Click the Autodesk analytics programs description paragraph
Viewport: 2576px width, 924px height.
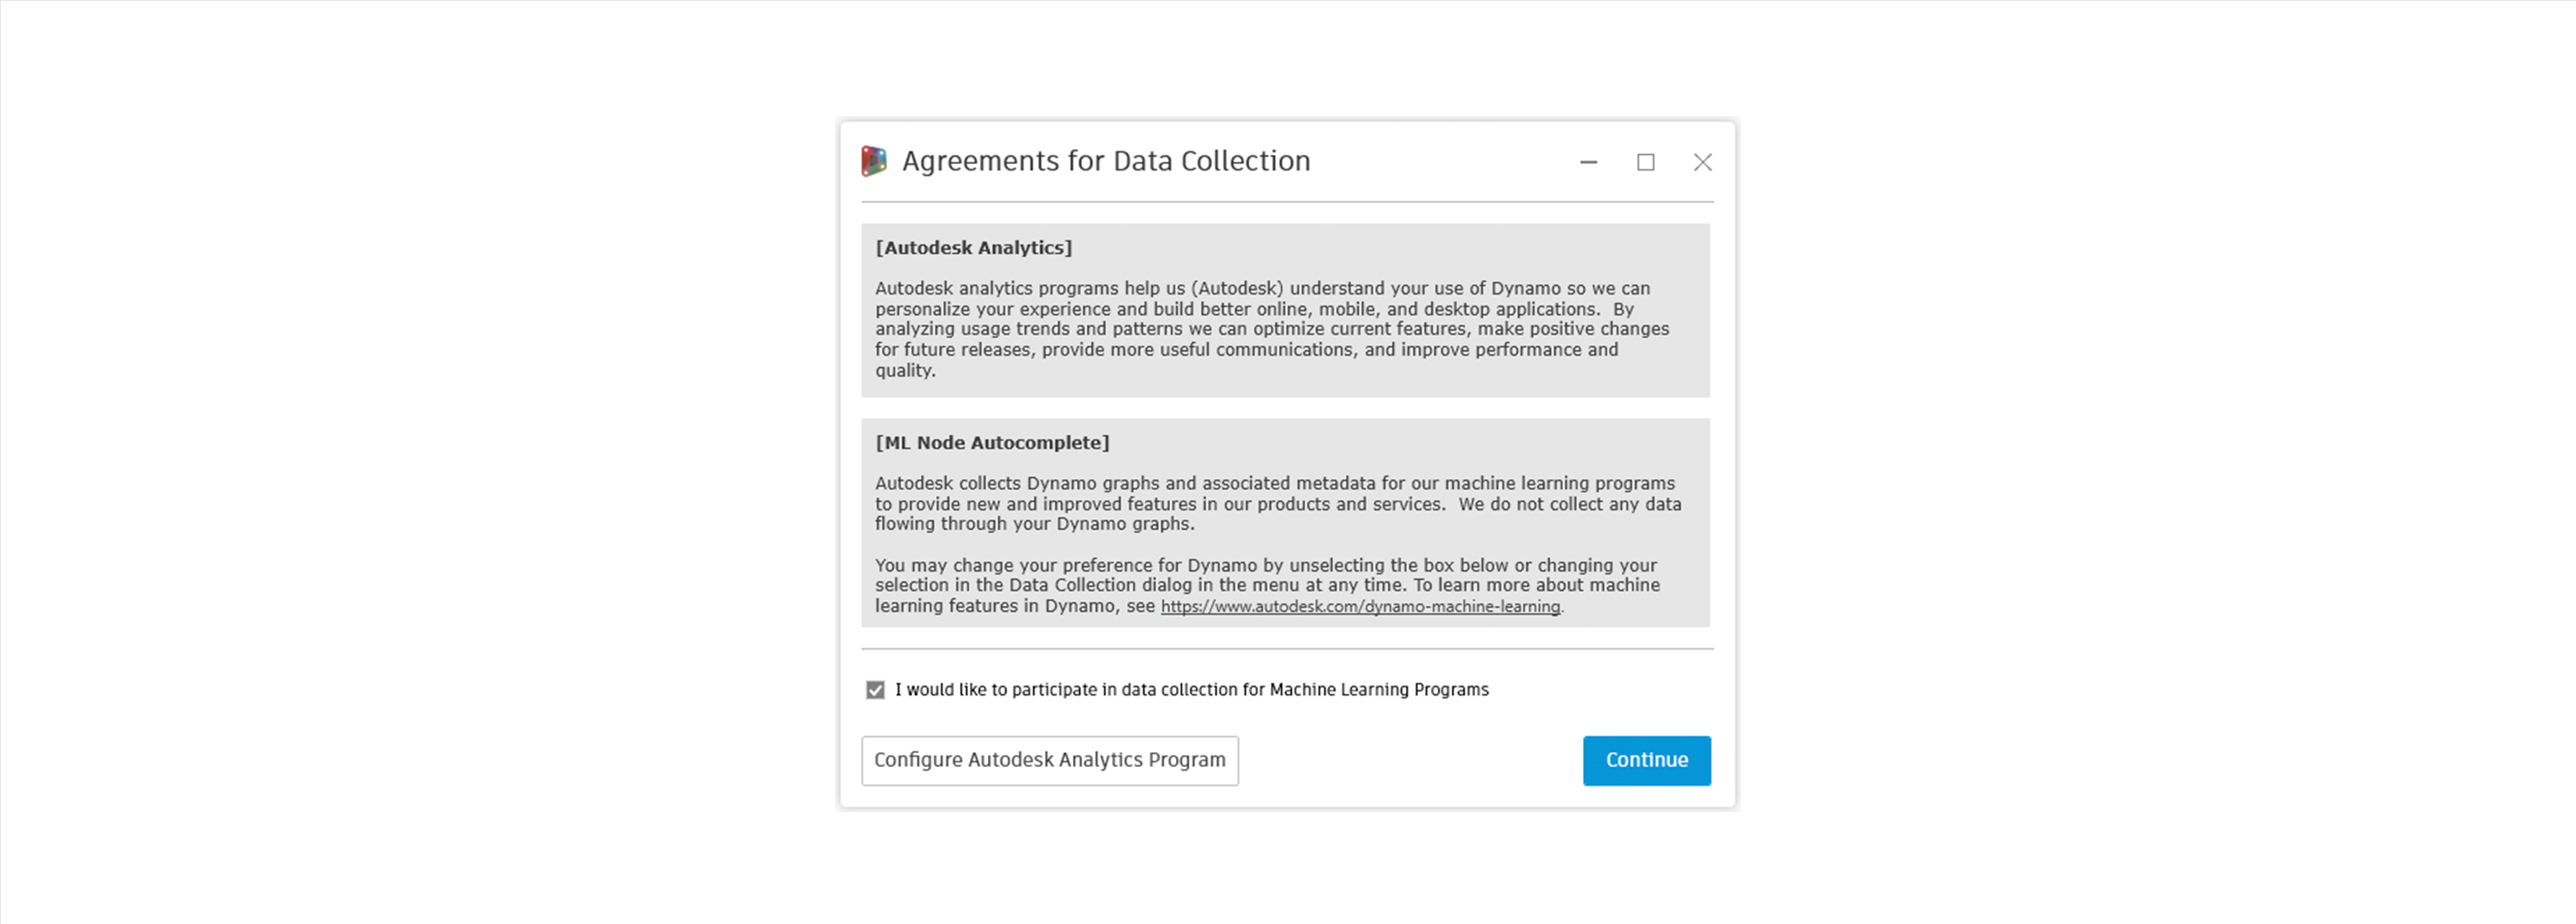pyautogui.click(x=1270, y=329)
